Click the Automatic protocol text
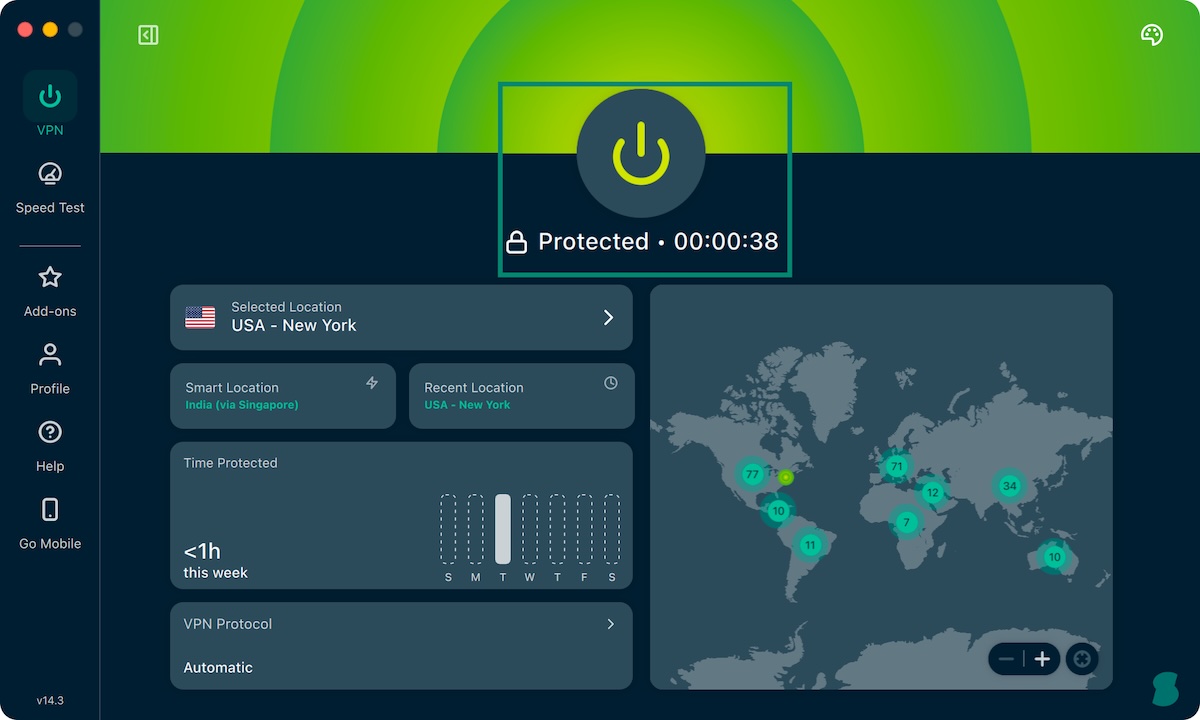 [218, 668]
